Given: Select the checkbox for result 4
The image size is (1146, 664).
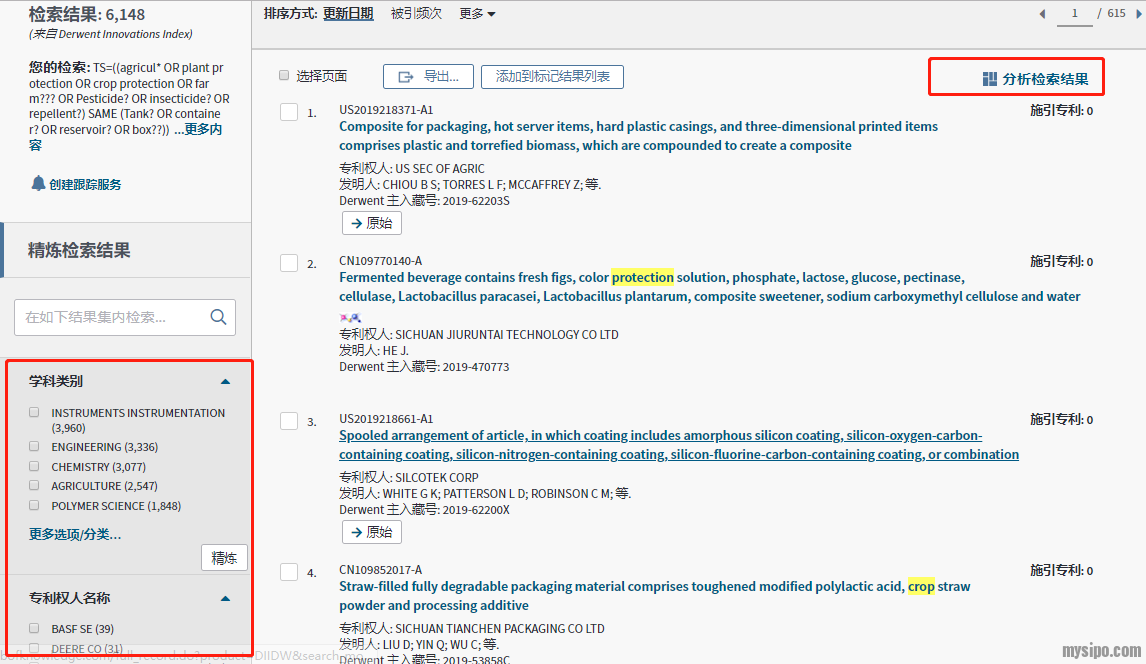Looking at the screenshot, I should [x=289, y=572].
